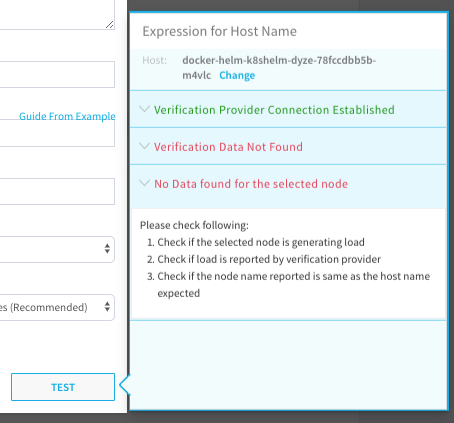Collapse chevron for No Data found section
Screen dimensions: 454x423
pyautogui.click(x=144, y=183)
